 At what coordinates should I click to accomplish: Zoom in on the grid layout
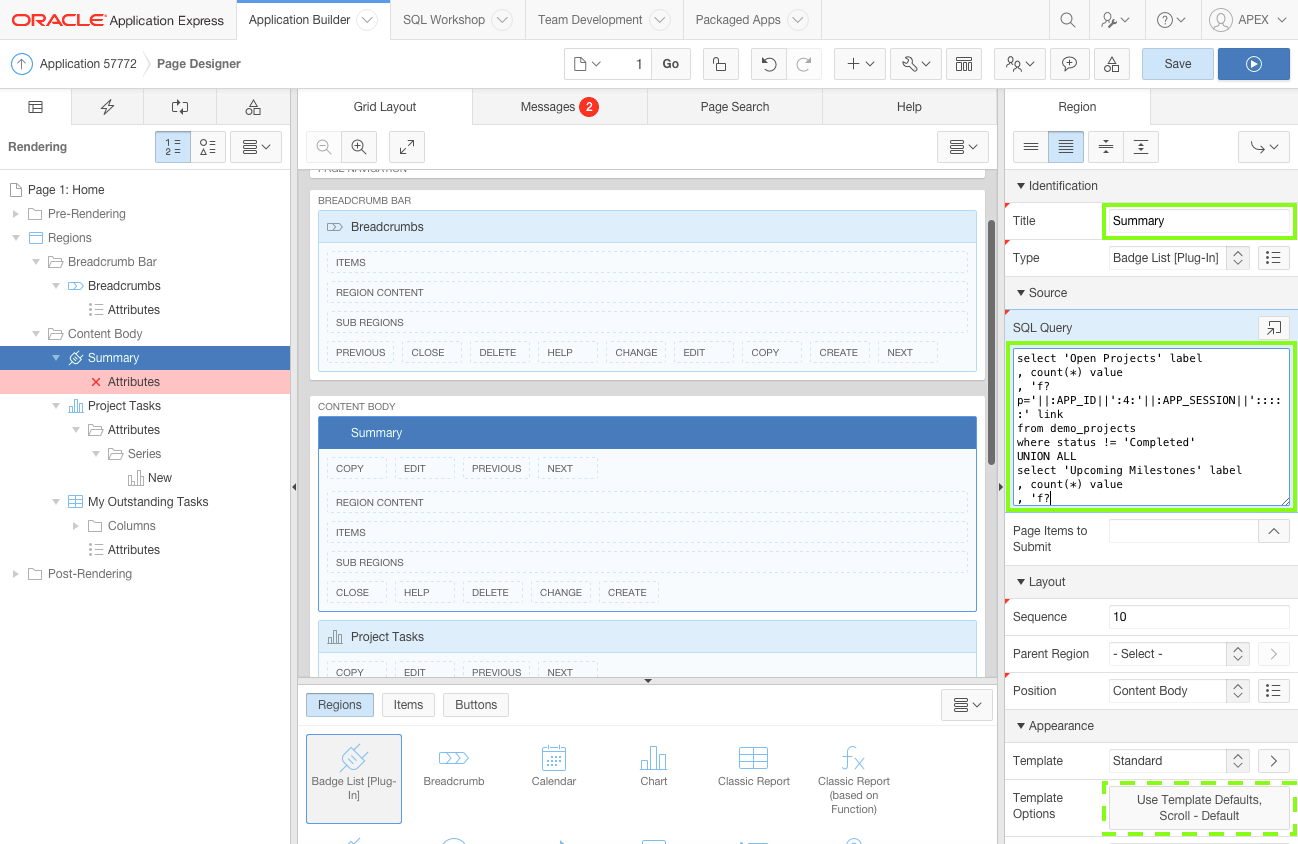pyautogui.click(x=358, y=147)
